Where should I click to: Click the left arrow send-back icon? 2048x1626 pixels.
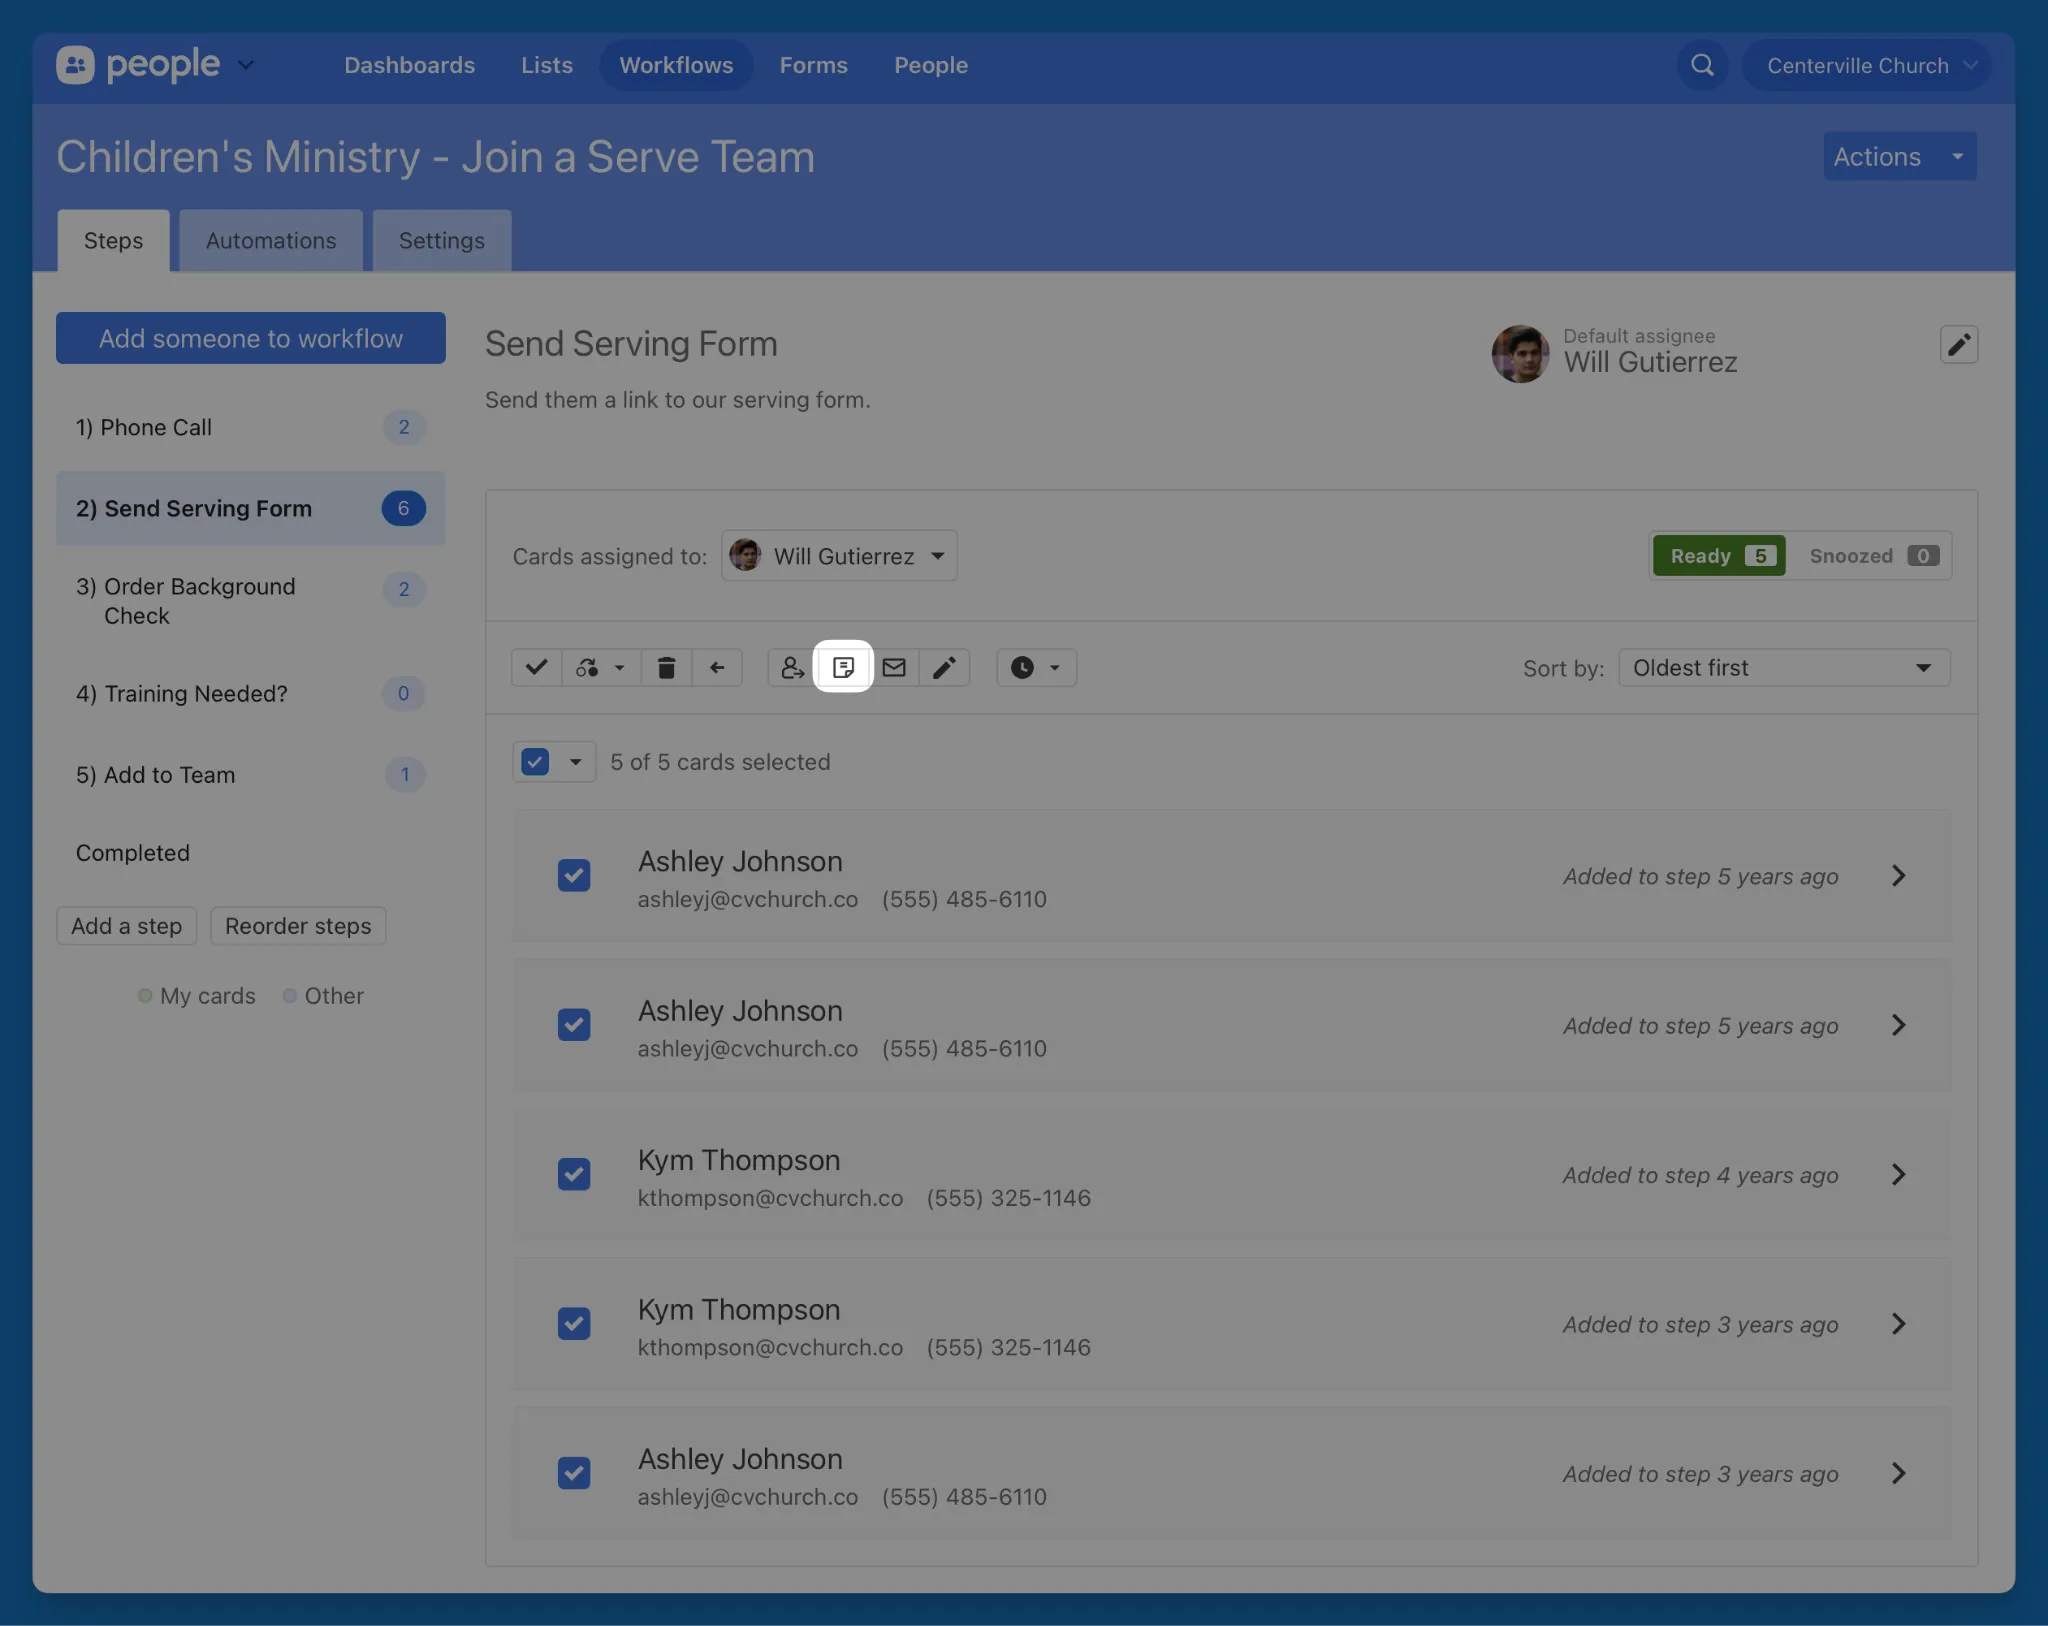tap(717, 667)
